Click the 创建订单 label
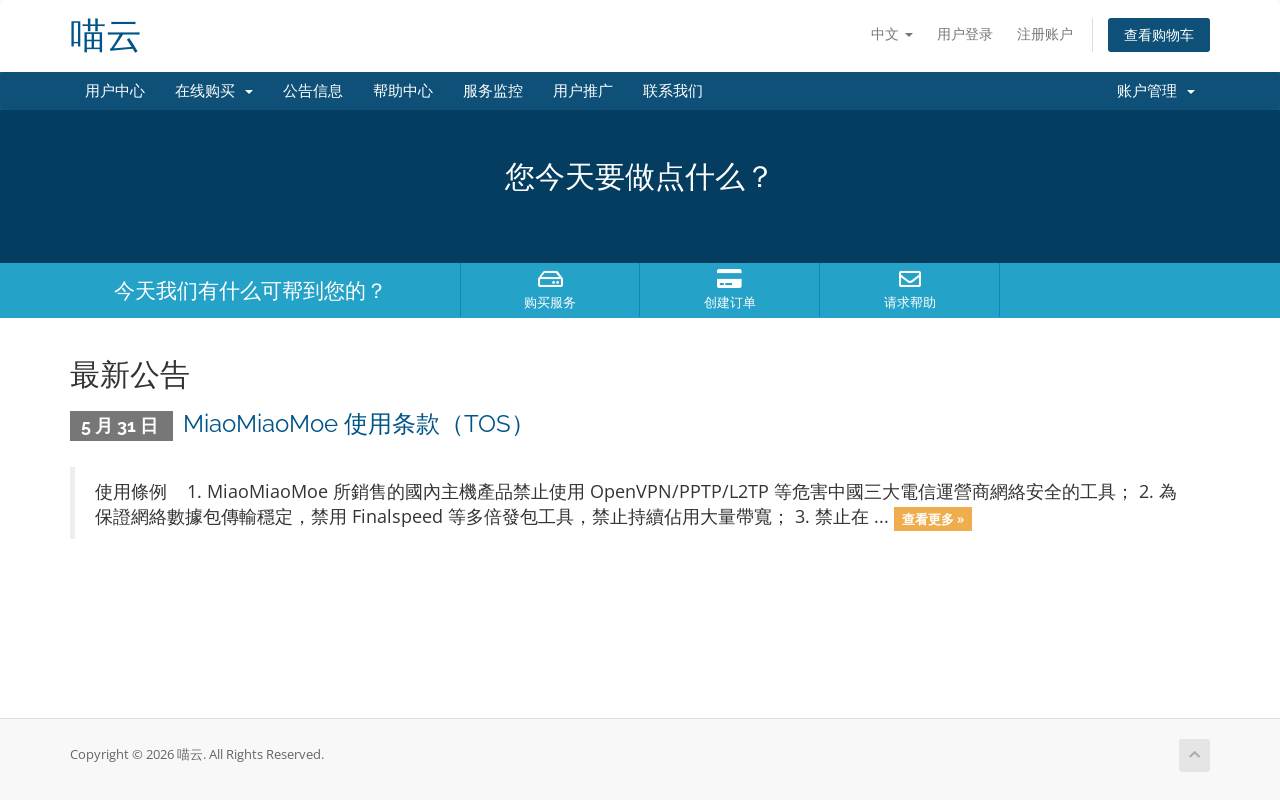1280x800 pixels. pos(730,302)
